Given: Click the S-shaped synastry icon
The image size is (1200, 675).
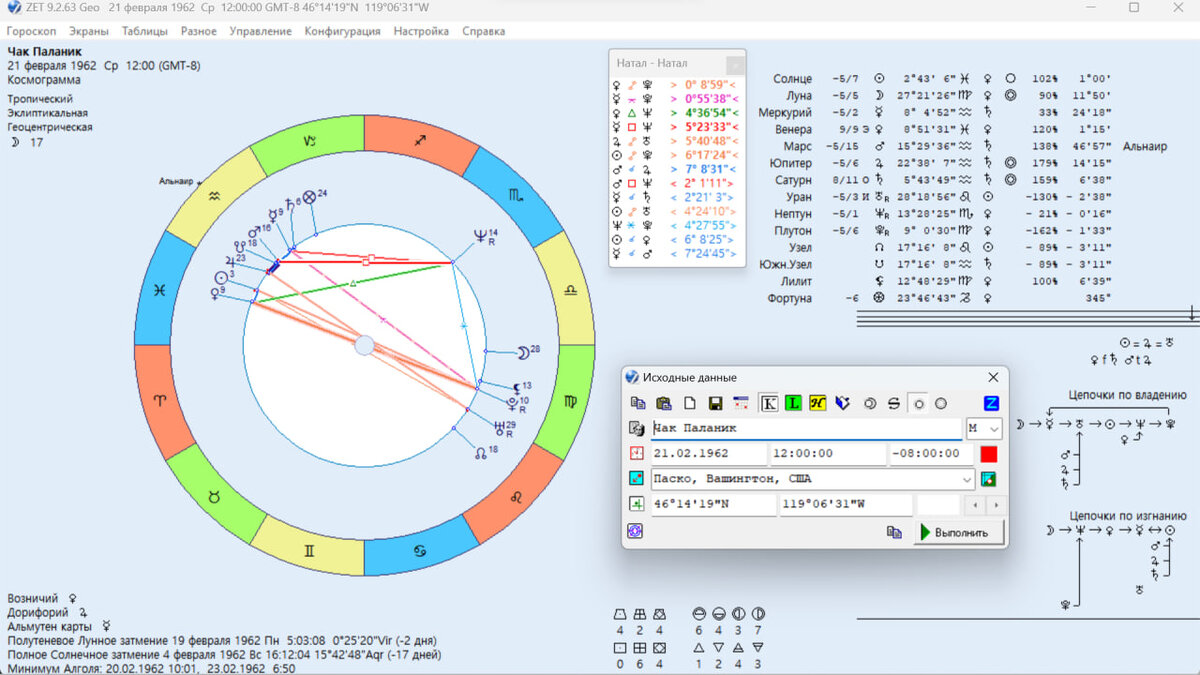Looking at the screenshot, I should coord(894,403).
